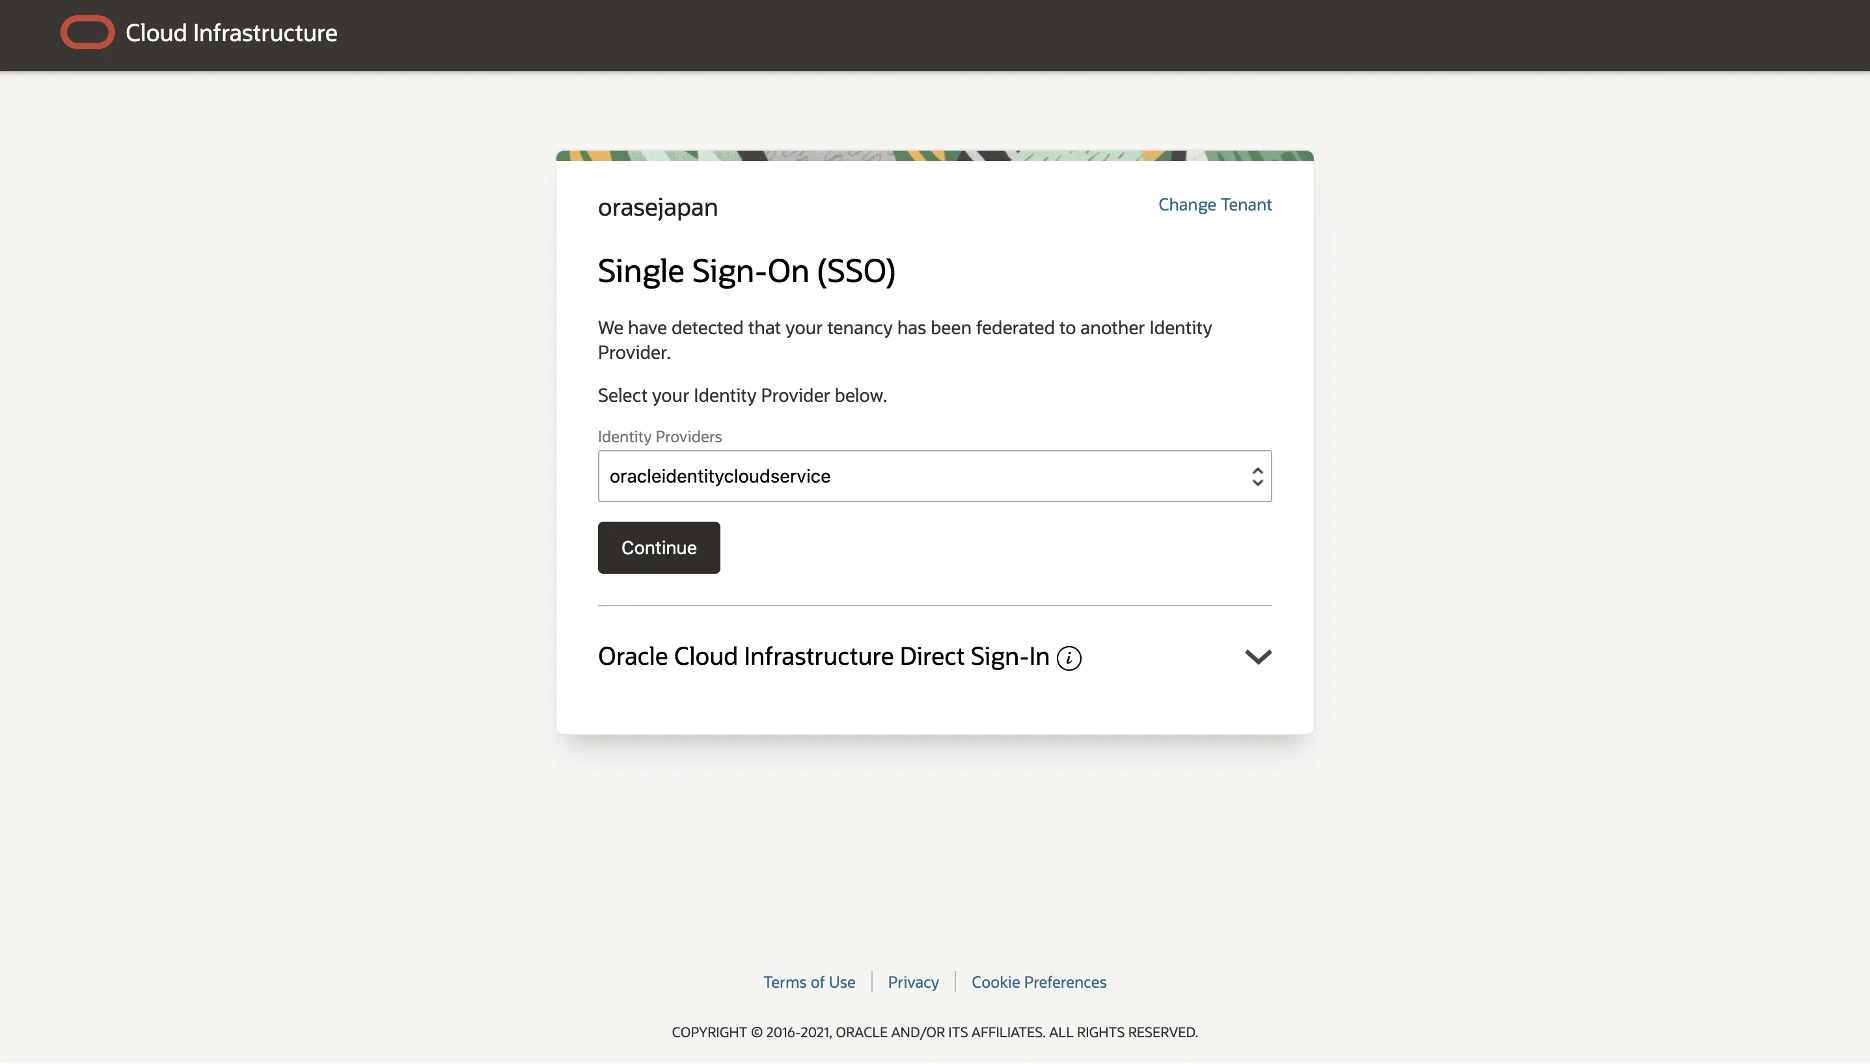Open the Terms of Use link
Image resolution: width=1870 pixels, height=1064 pixels.
[x=809, y=982]
